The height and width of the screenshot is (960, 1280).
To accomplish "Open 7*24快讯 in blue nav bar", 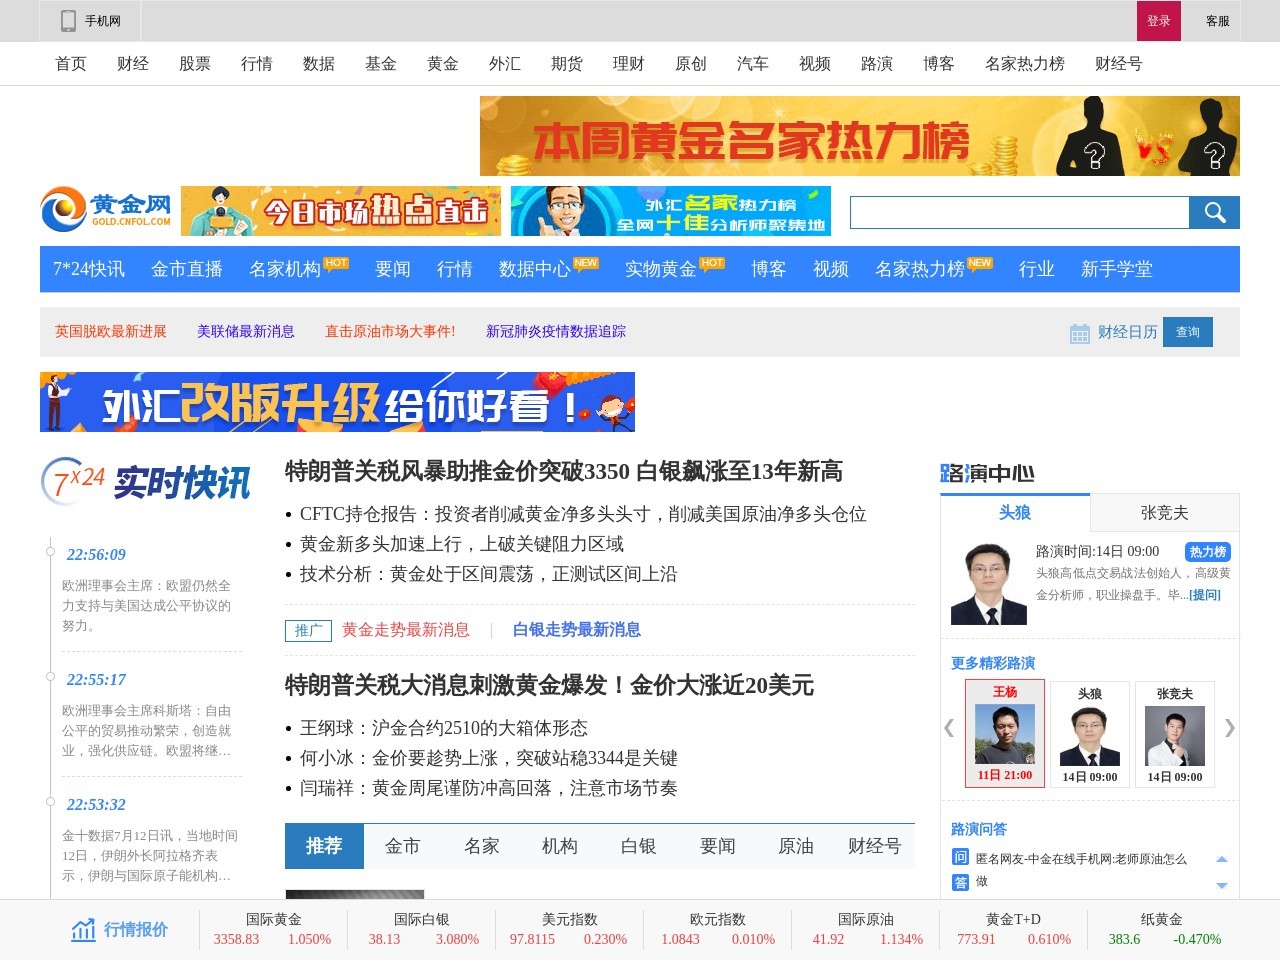I will pos(89,269).
